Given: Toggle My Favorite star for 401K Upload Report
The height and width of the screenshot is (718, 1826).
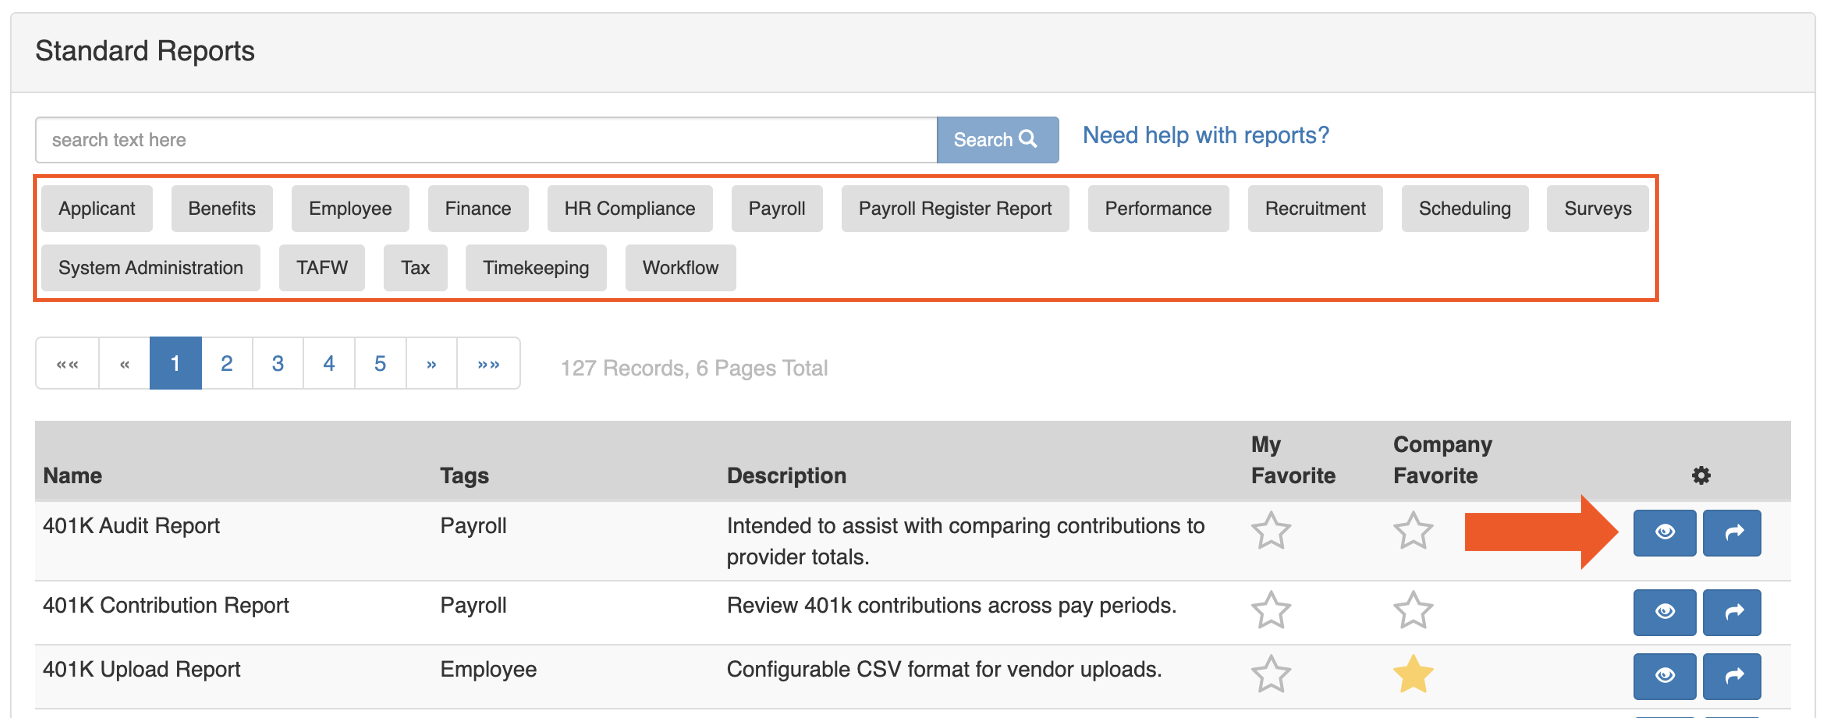Looking at the screenshot, I should pos(1271,675).
